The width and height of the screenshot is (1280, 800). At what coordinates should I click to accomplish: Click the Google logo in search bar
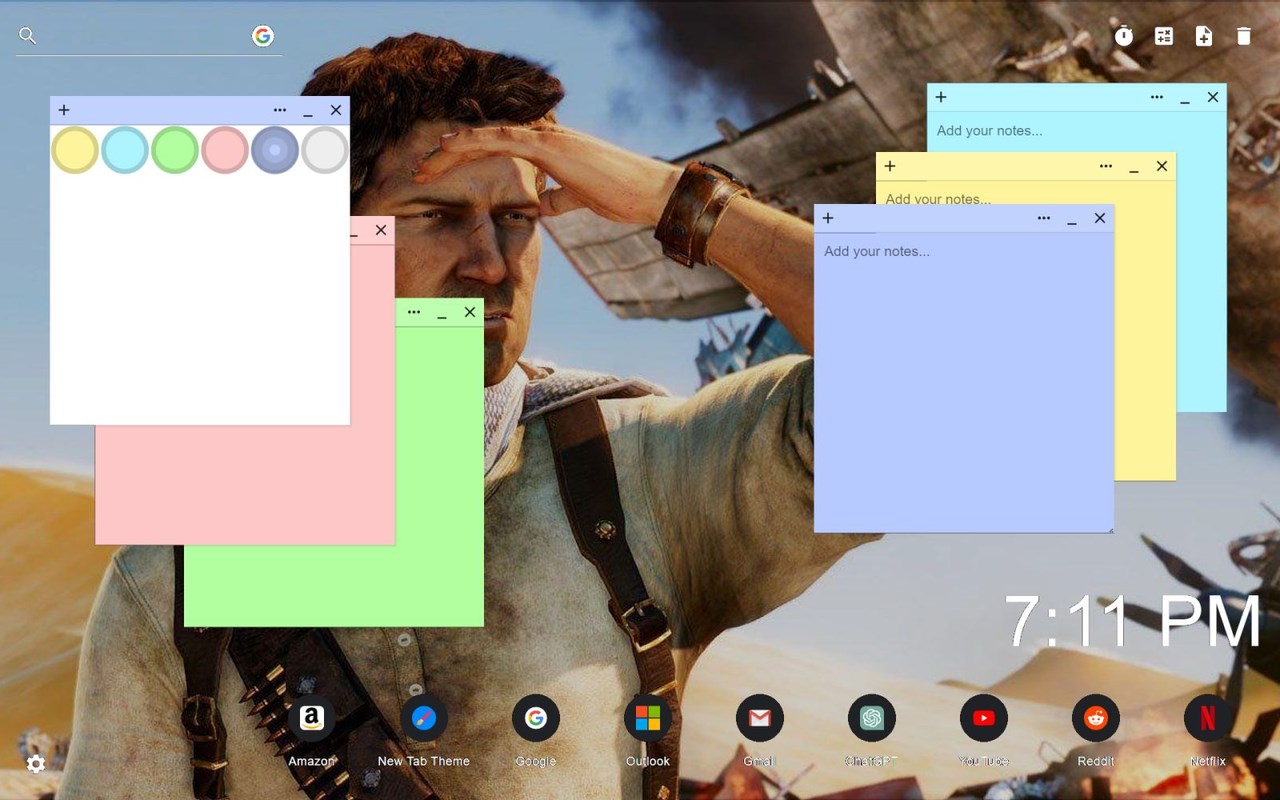pyautogui.click(x=263, y=36)
